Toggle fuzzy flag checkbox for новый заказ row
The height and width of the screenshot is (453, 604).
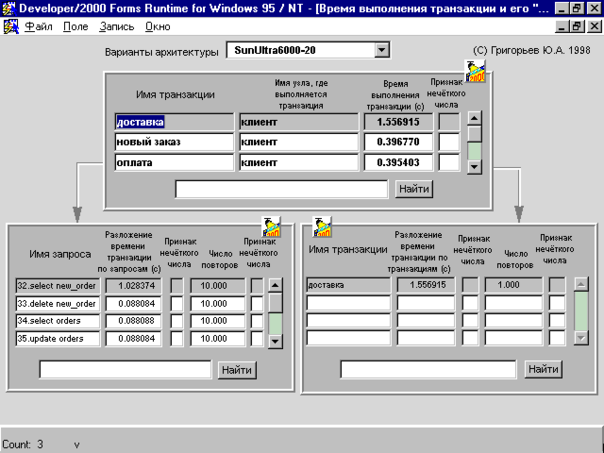pyautogui.click(x=449, y=142)
